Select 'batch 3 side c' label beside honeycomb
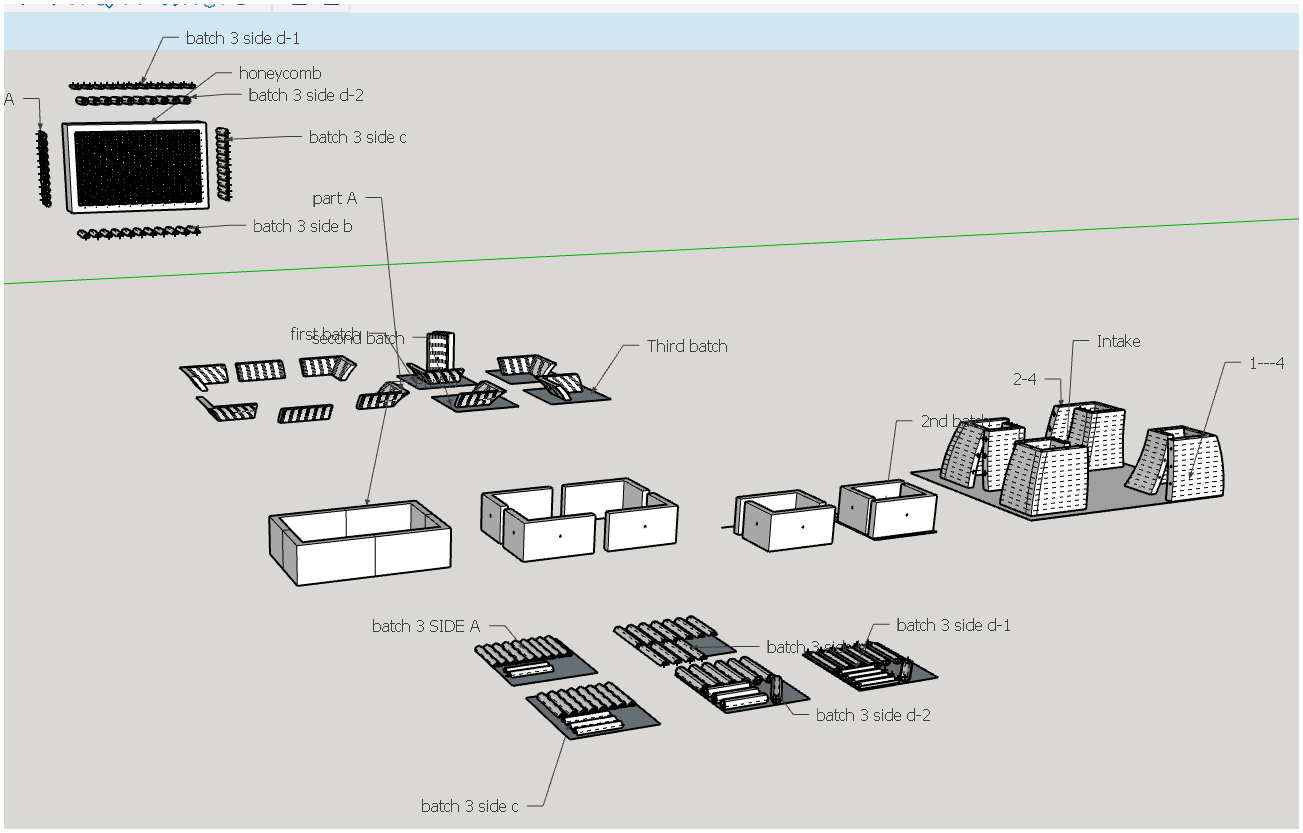 pyautogui.click(x=357, y=137)
